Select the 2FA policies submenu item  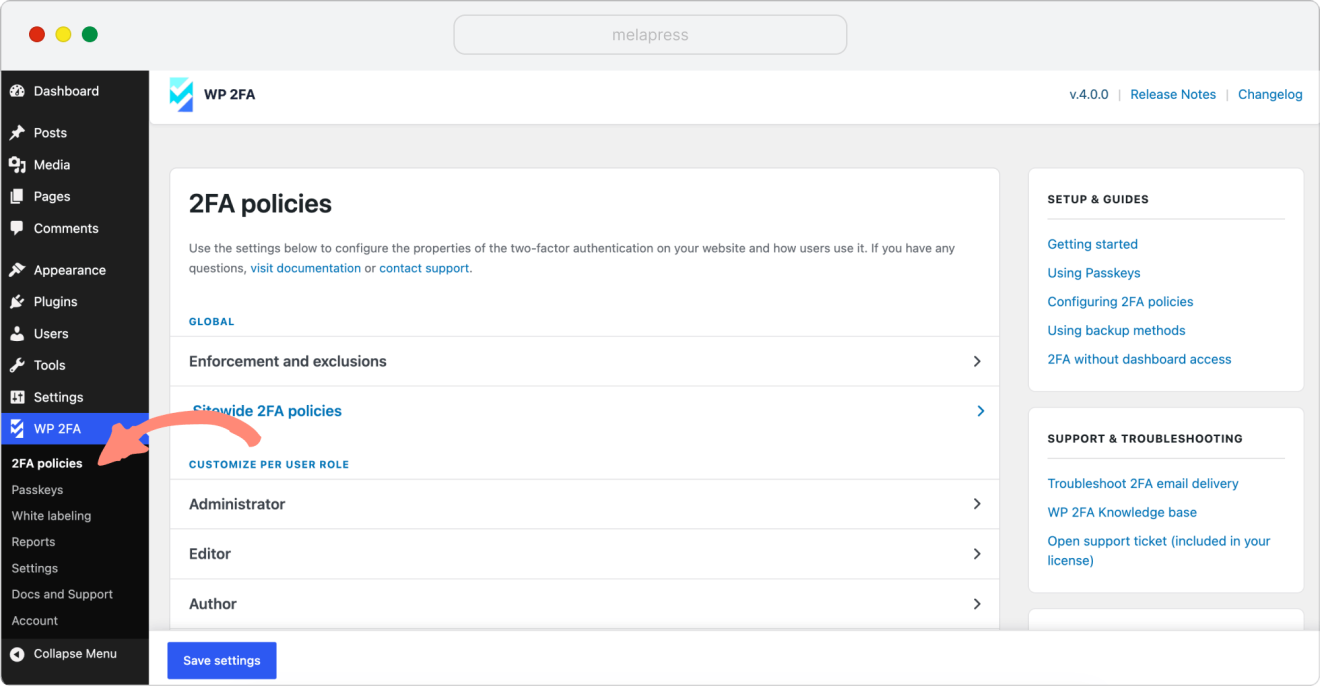[x=47, y=464]
